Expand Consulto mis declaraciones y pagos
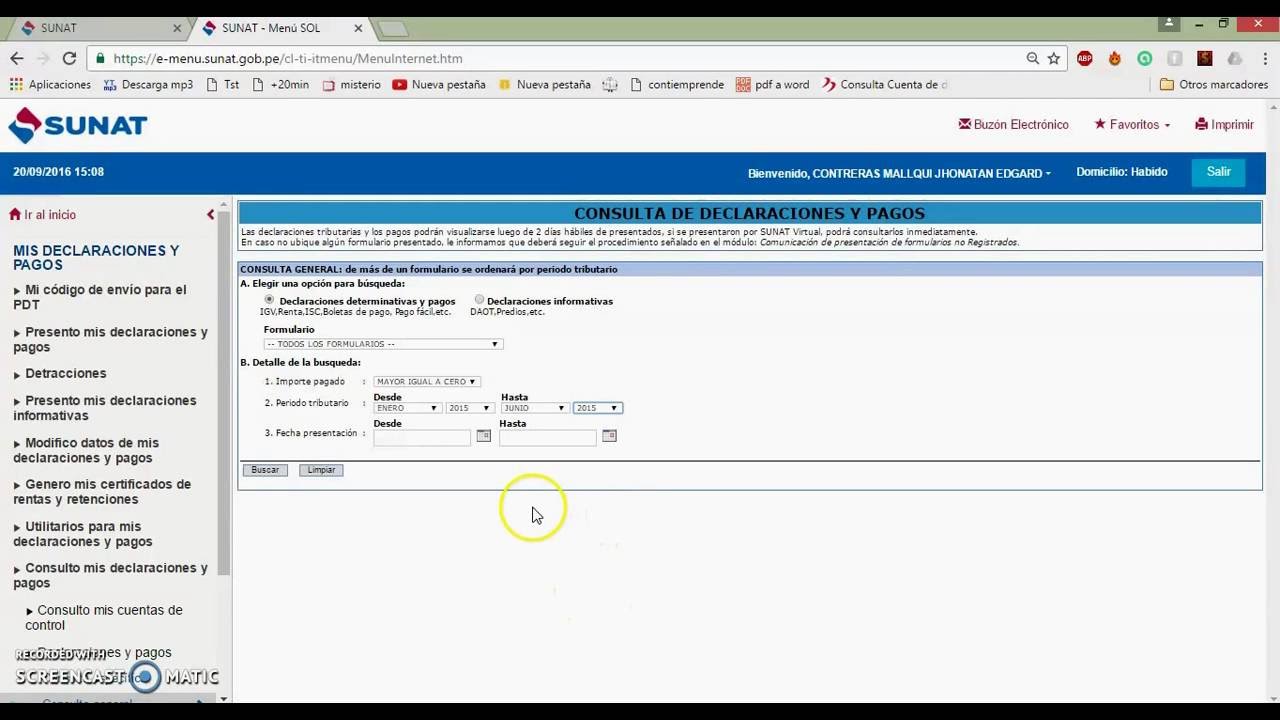 click(110, 575)
